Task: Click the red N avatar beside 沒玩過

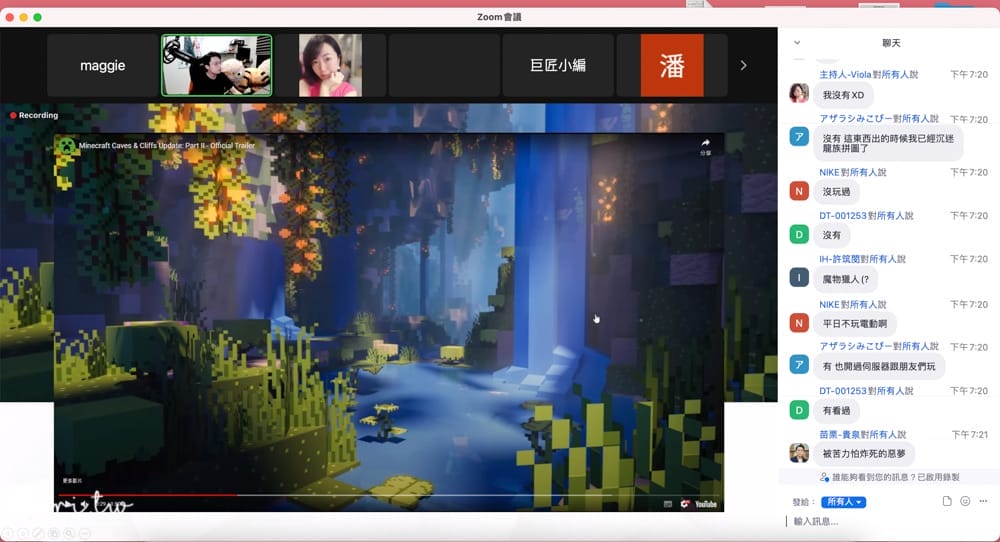Action: (799, 191)
